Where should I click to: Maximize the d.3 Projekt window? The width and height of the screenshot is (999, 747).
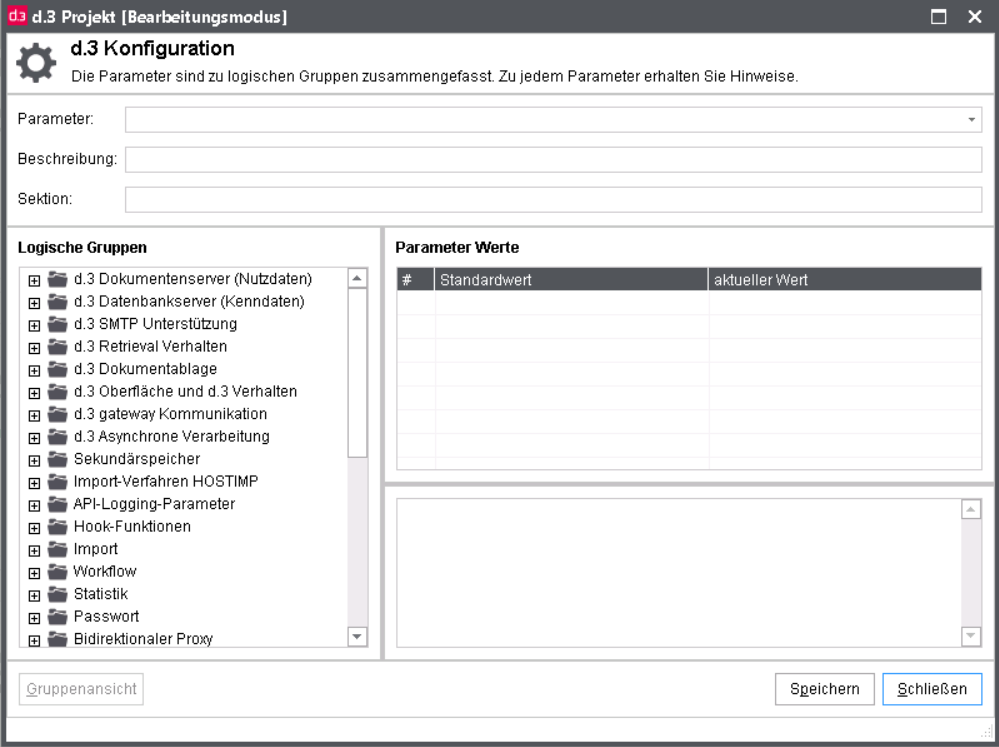(x=938, y=17)
